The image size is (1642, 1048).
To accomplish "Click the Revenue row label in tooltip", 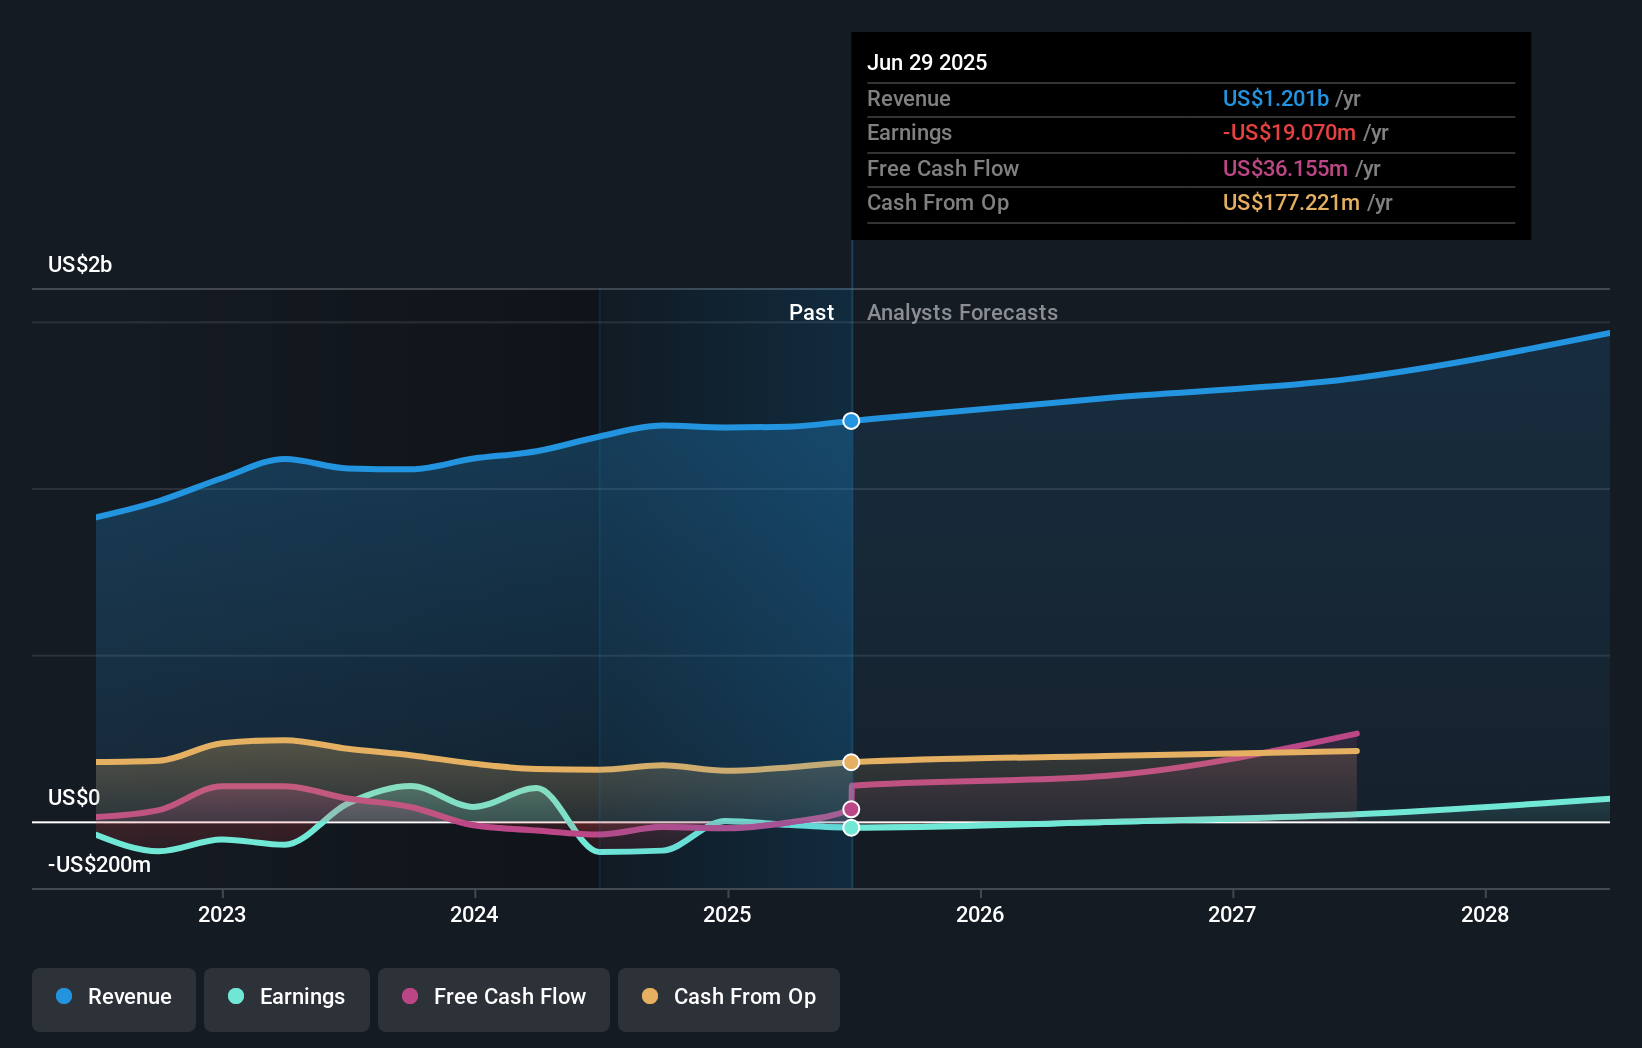I will point(909,98).
